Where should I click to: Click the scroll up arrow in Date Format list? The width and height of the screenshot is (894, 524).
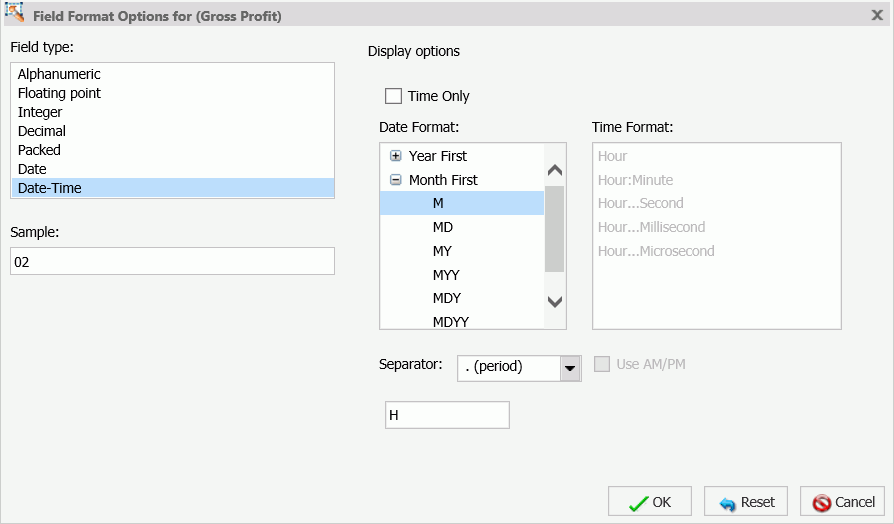point(555,170)
